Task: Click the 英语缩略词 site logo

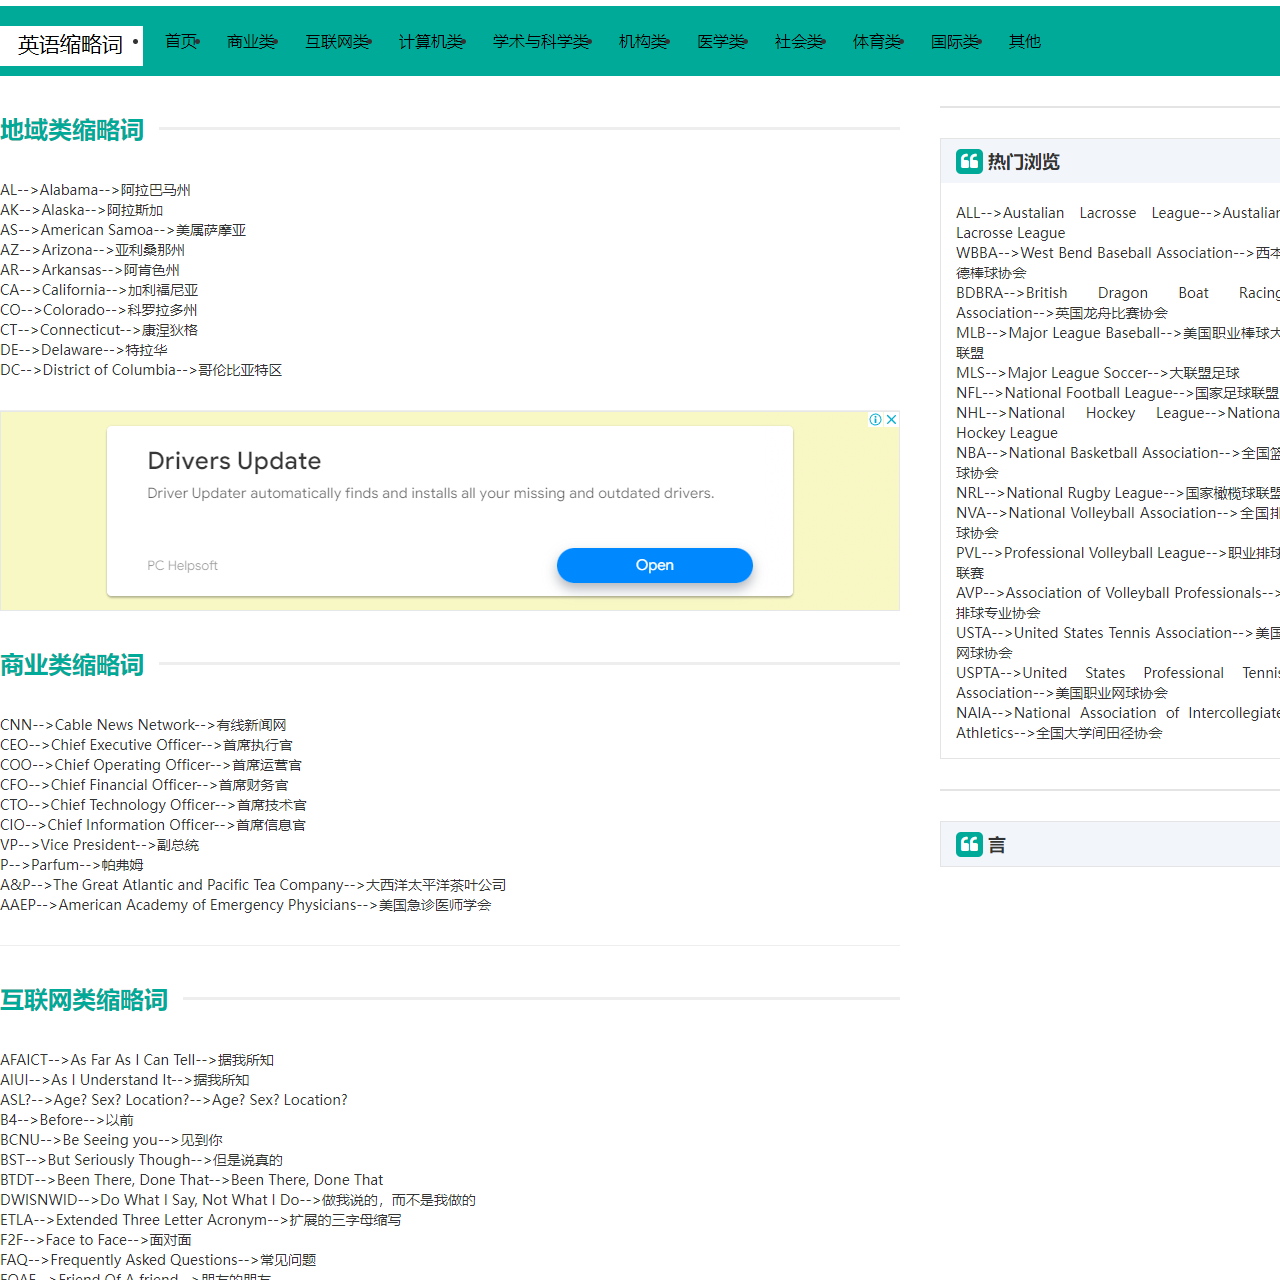Action: (x=71, y=45)
